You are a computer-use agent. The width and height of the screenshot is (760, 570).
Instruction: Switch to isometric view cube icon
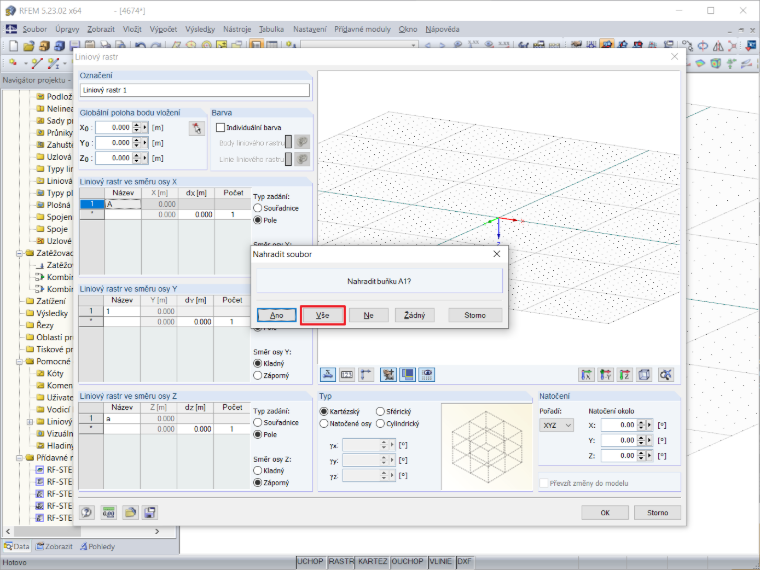tap(644, 374)
